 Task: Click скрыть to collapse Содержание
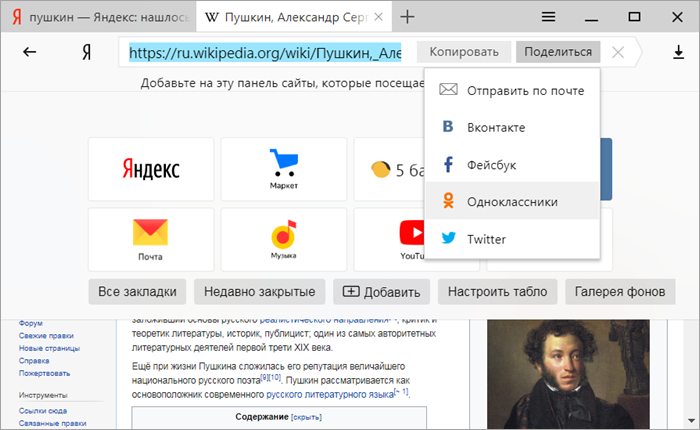click(x=306, y=417)
